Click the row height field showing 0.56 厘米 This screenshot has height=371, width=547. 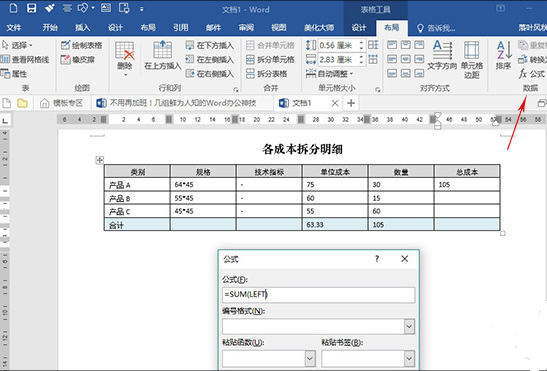(337, 45)
